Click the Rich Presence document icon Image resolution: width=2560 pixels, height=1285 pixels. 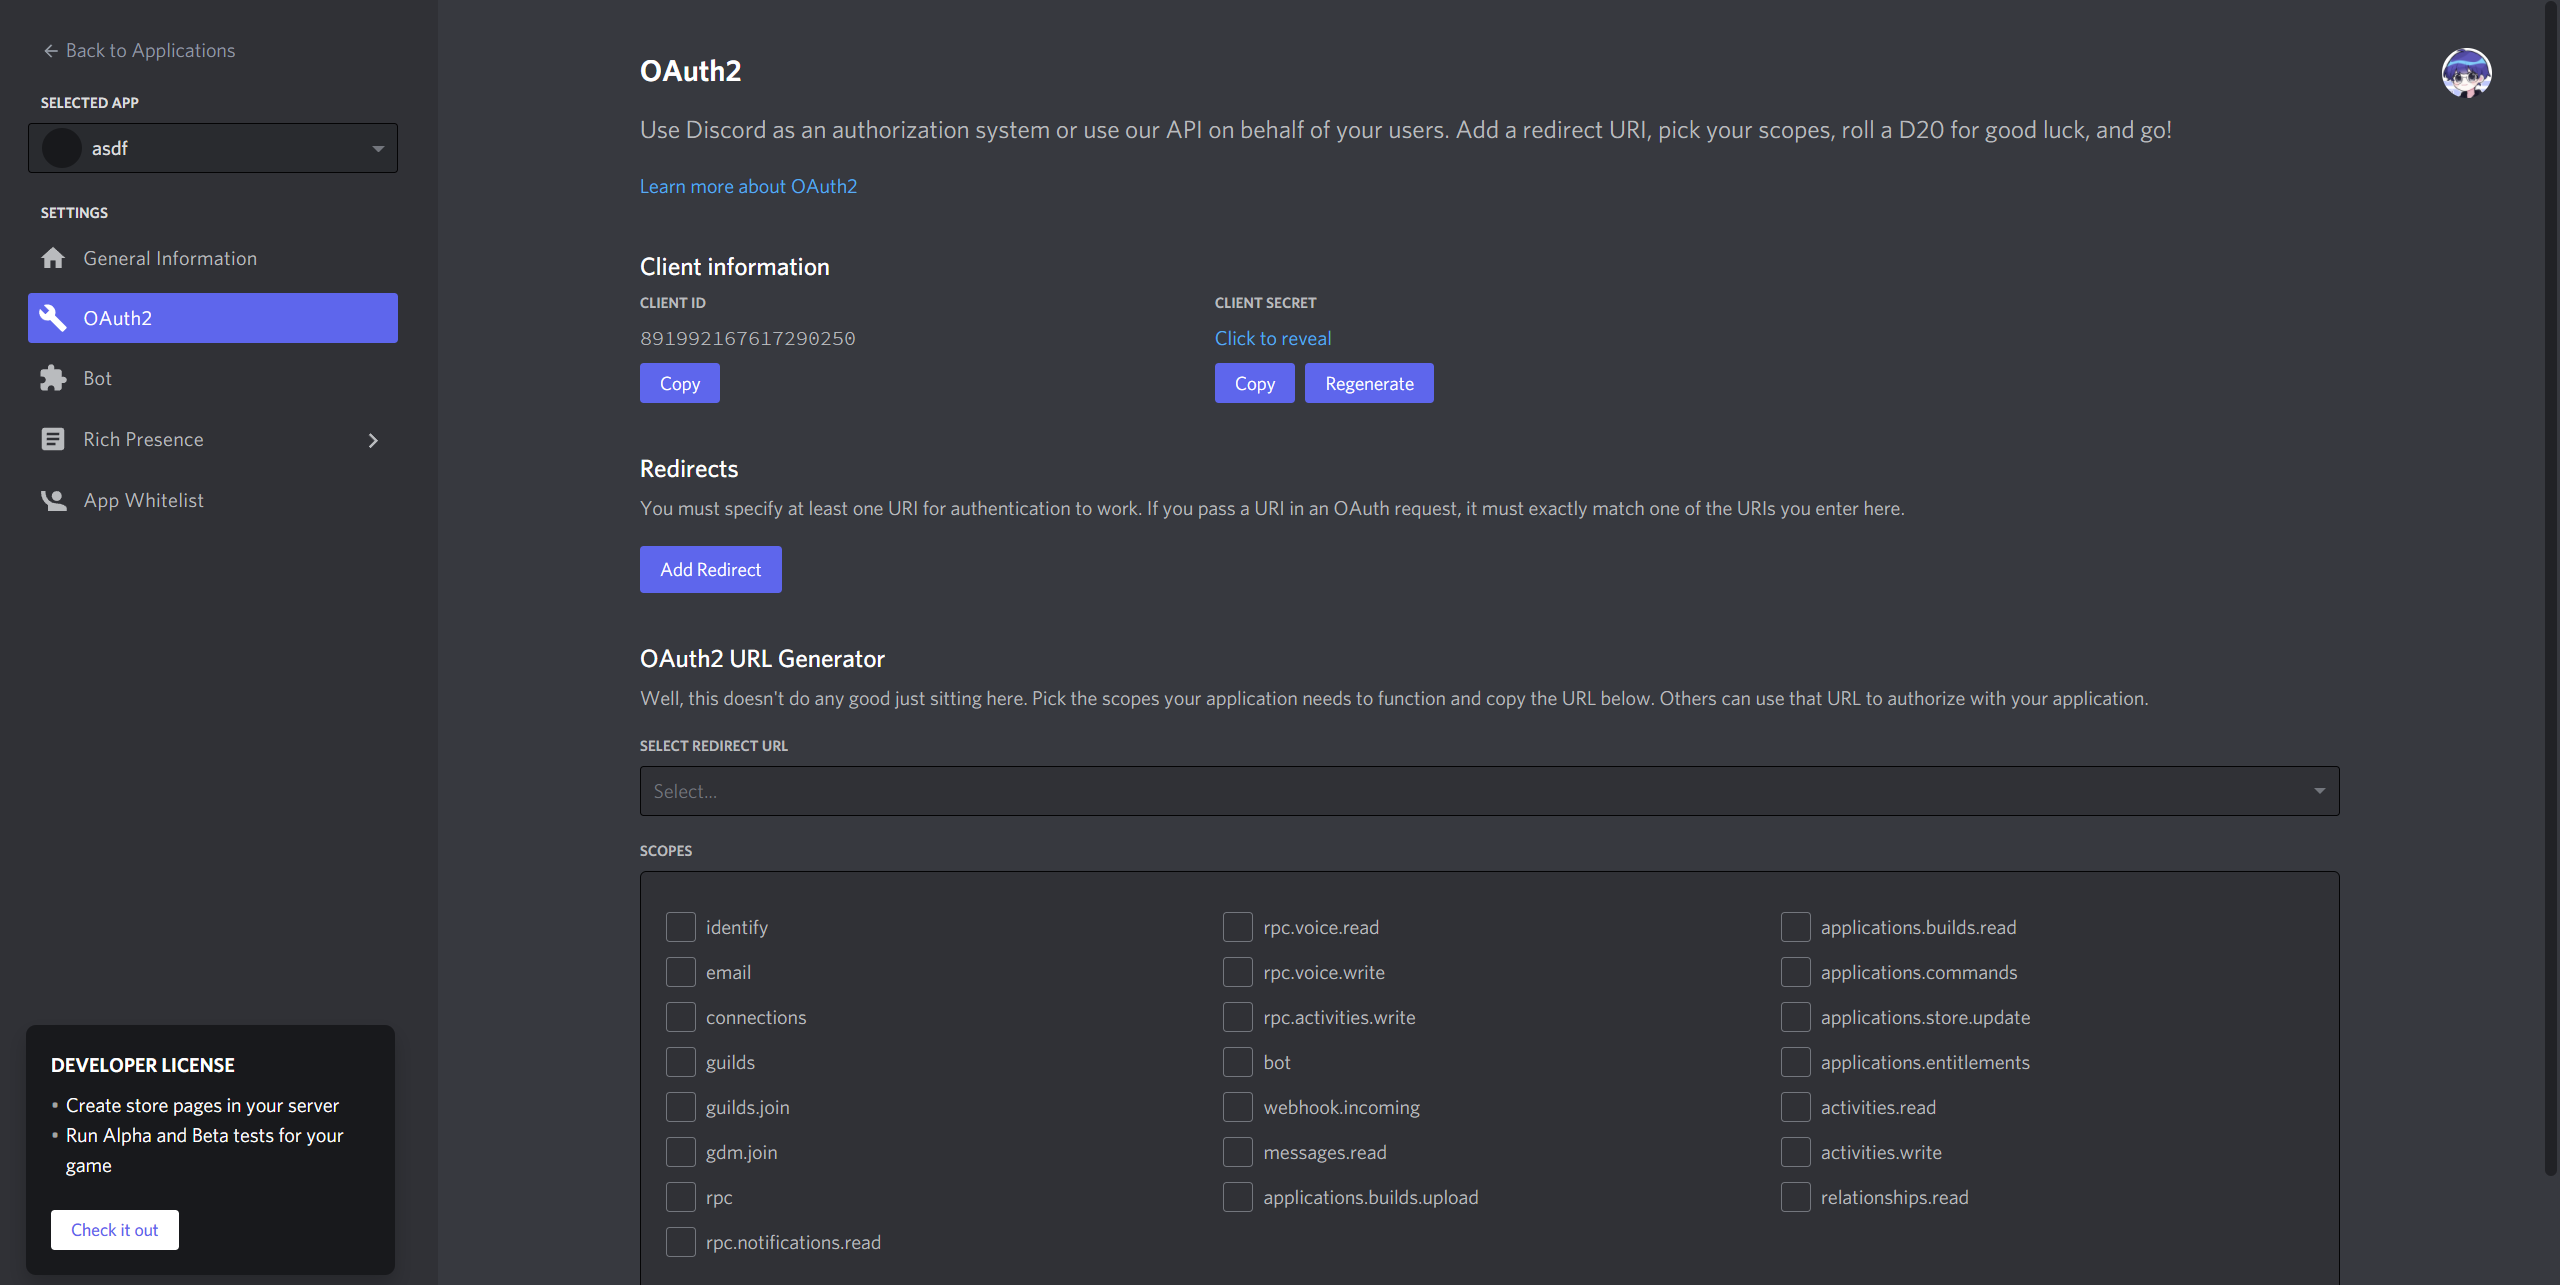point(53,439)
